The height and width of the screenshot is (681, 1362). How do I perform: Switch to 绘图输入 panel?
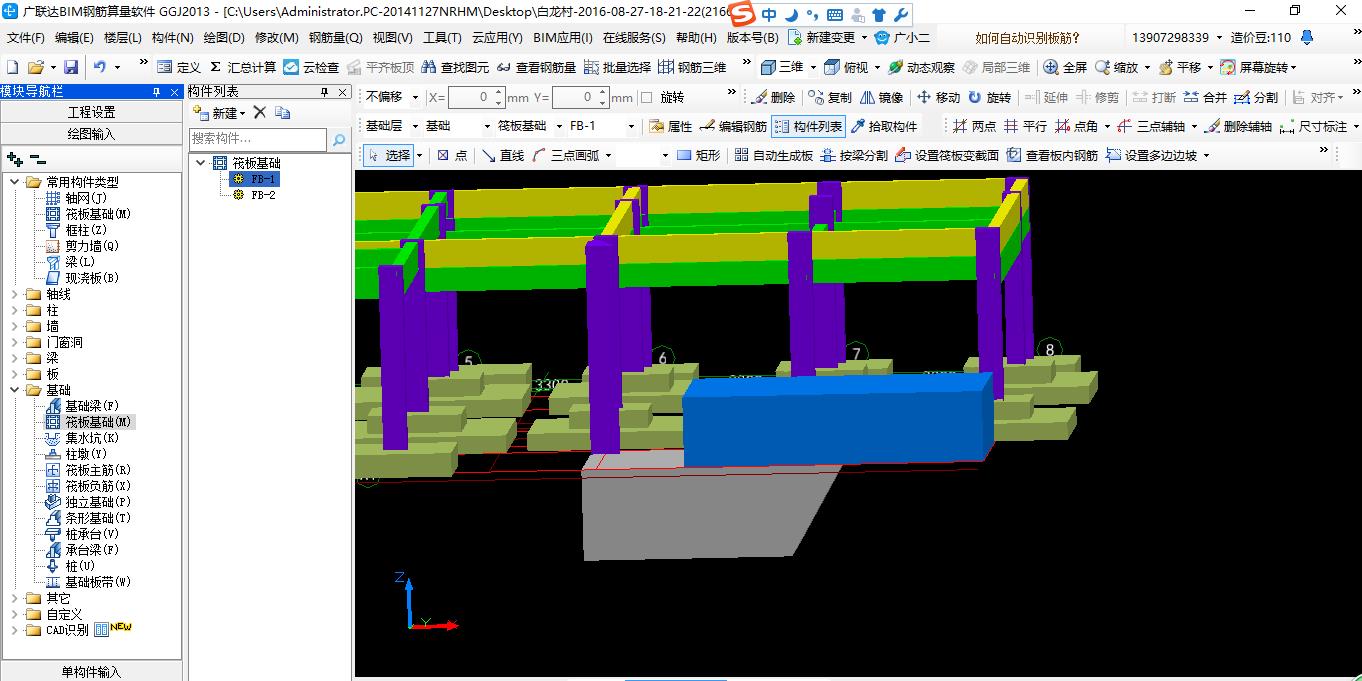[91, 134]
